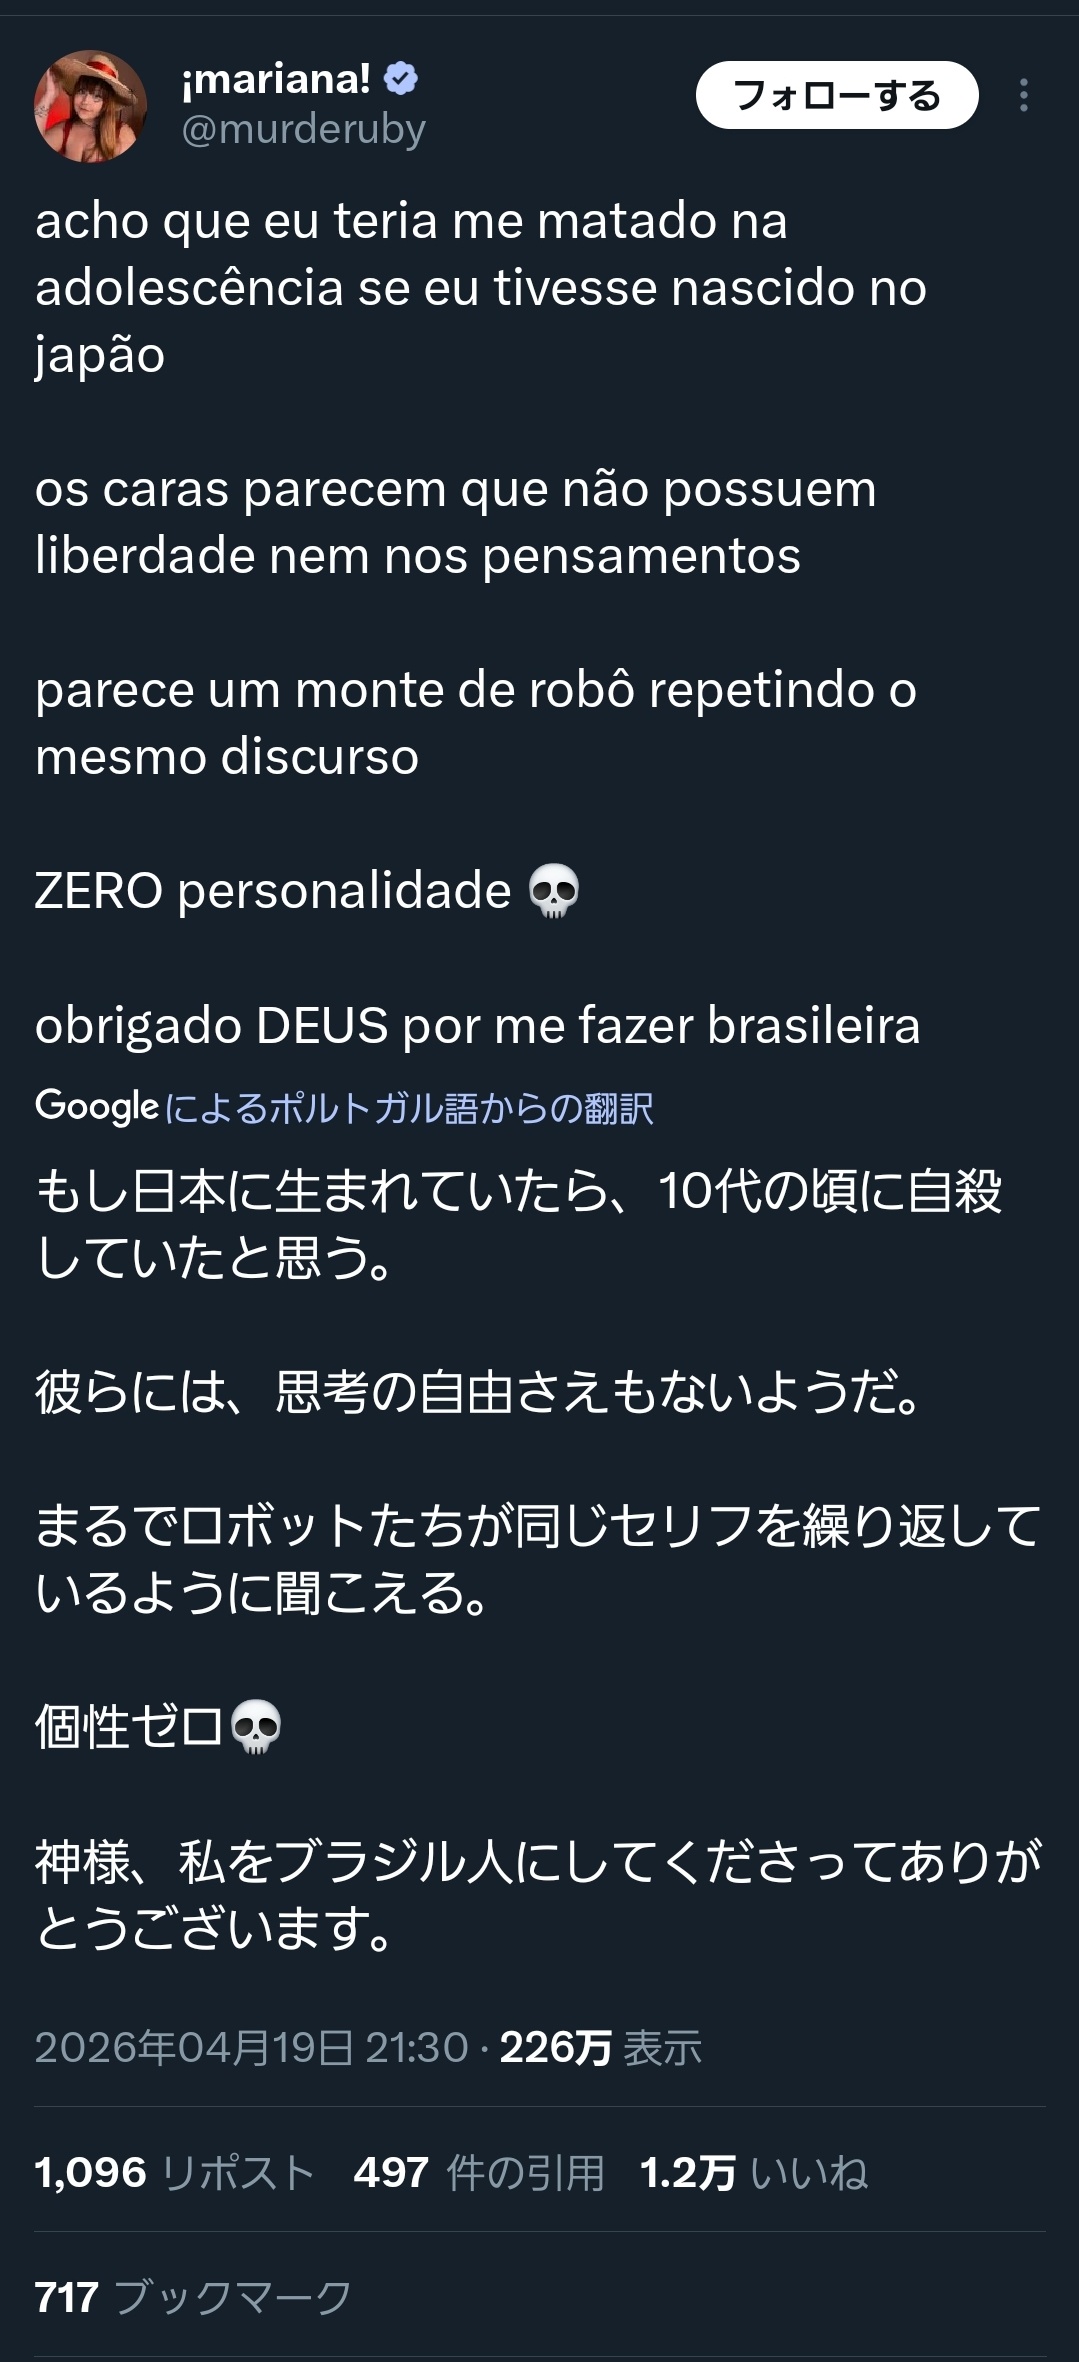1079x2362 pixels.
Task: Click the Google translation attribution link
Action: click(408, 1108)
